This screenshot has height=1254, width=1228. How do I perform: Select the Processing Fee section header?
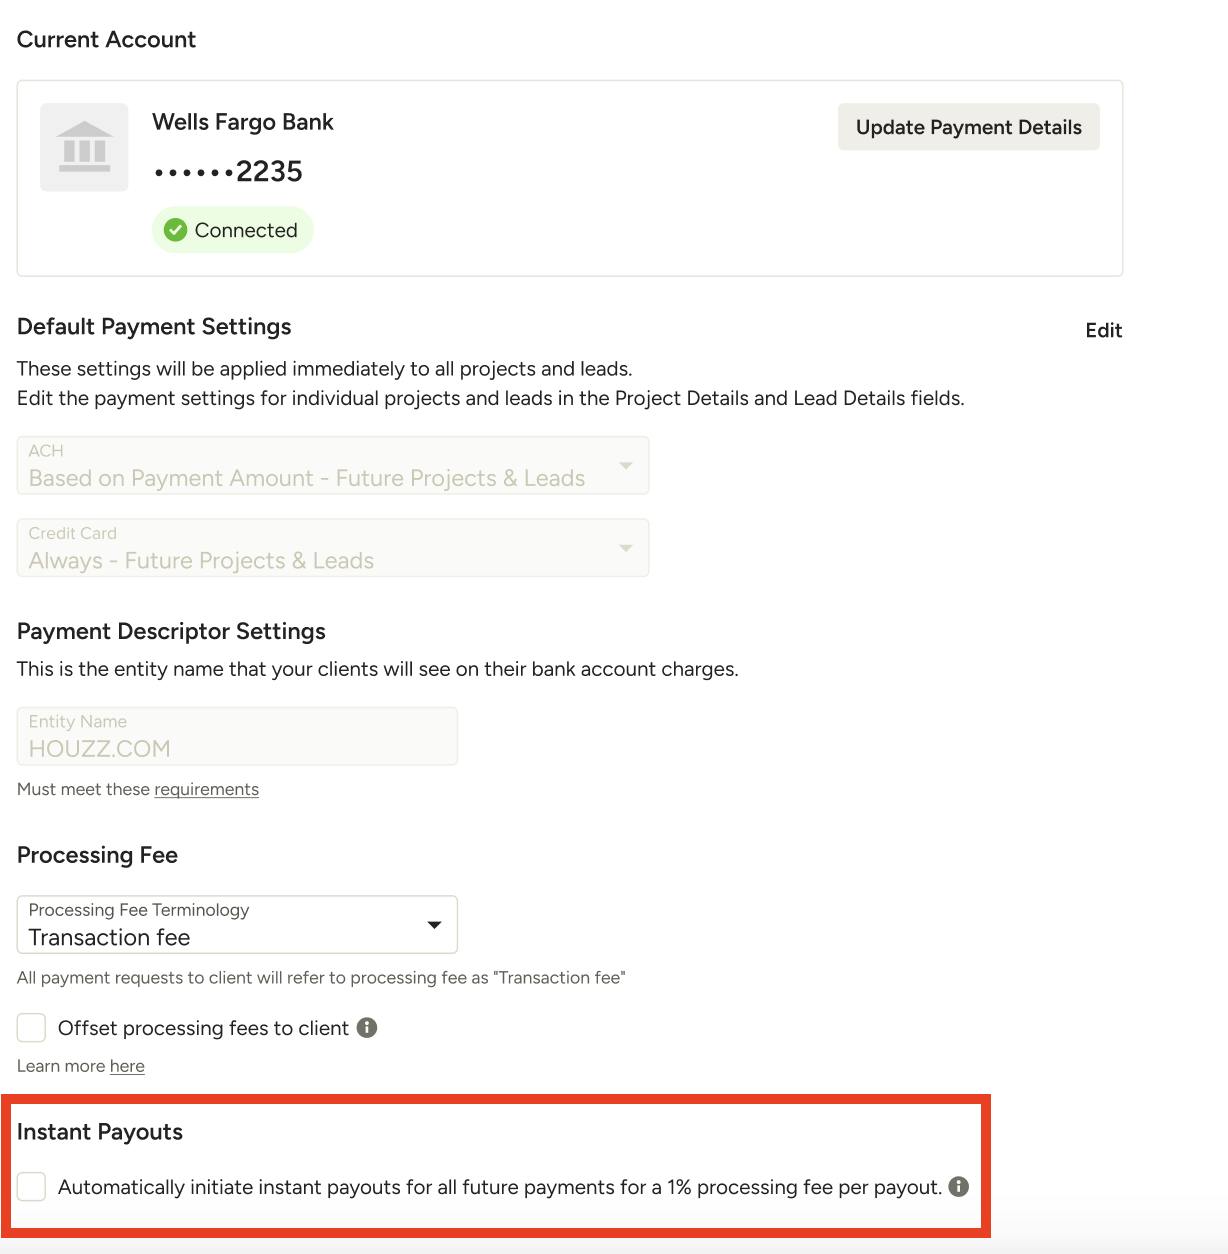97,855
